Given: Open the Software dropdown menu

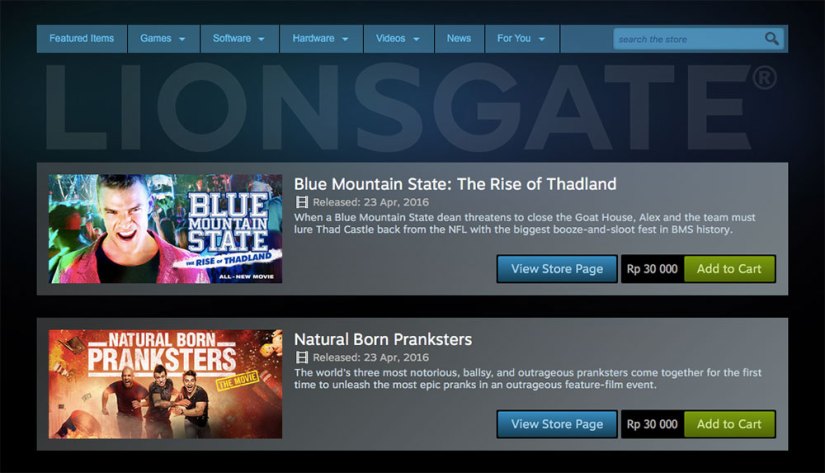Looking at the screenshot, I should 239,38.
